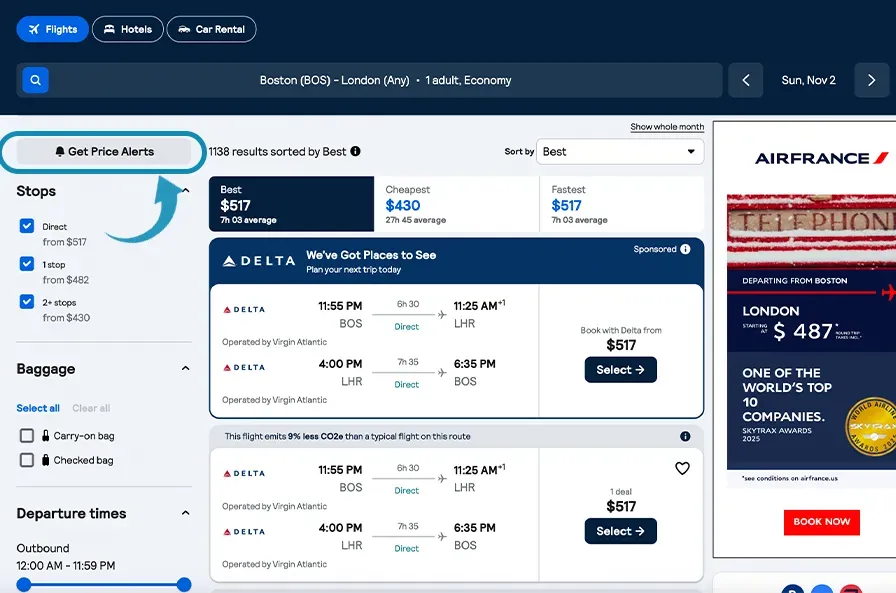Enable the Carry-on bag filter
This screenshot has width=896, height=593.
[x=27, y=434]
